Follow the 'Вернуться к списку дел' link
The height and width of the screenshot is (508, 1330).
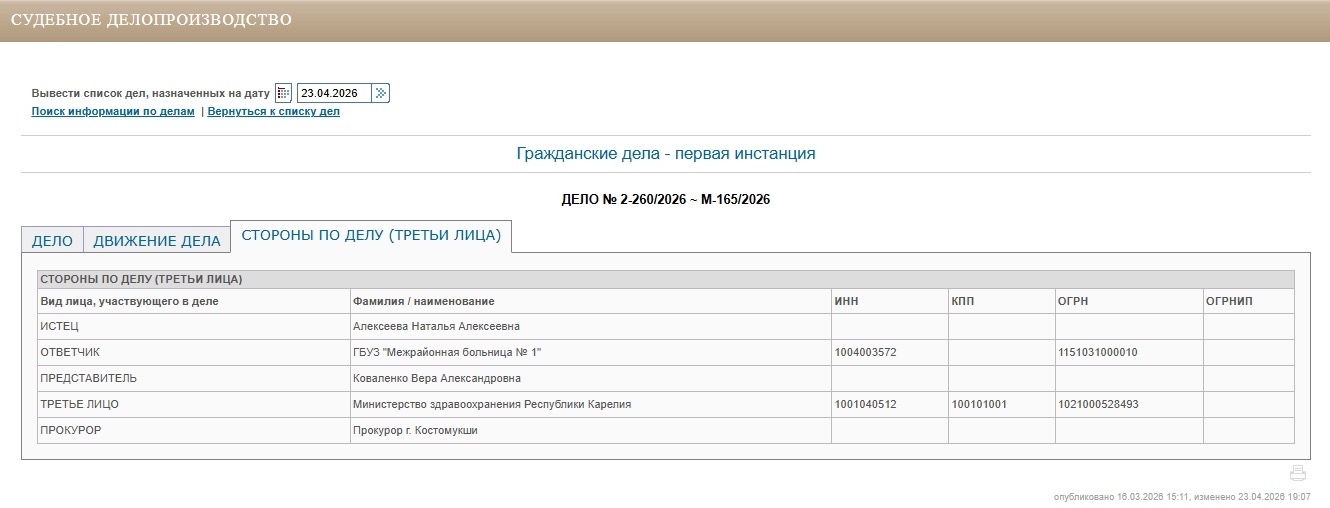(273, 112)
